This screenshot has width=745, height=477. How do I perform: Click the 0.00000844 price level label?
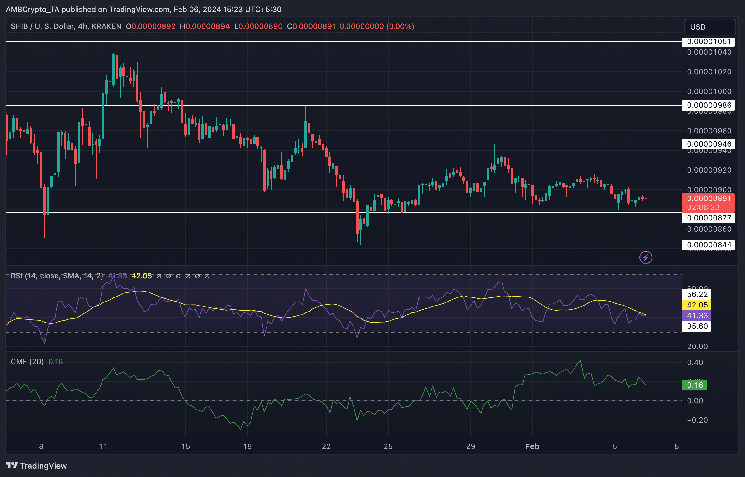point(708,244)
